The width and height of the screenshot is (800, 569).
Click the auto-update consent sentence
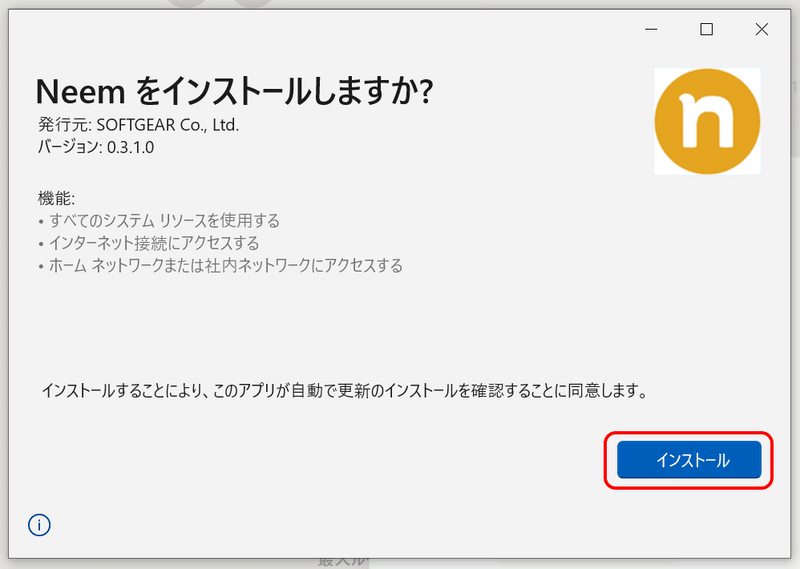345,391
